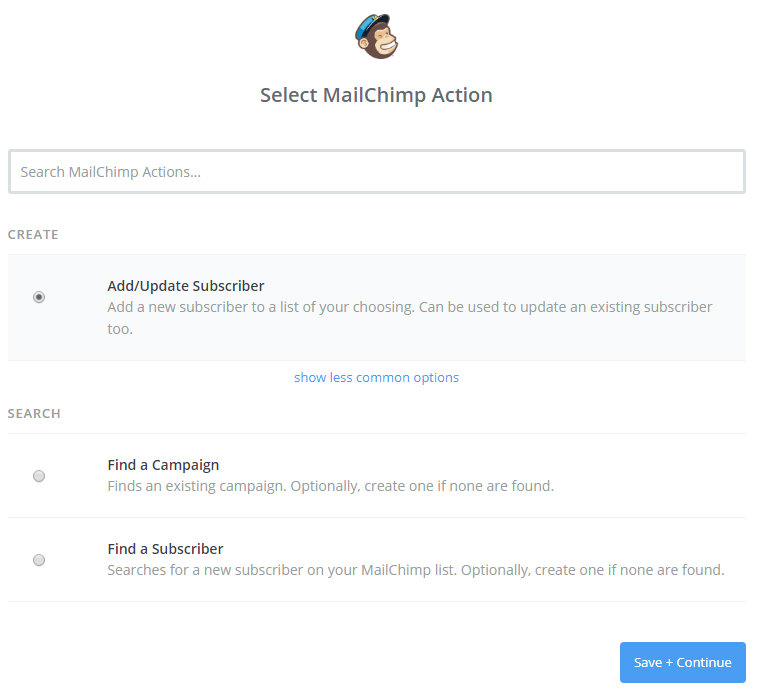Click the Select MailChimp Action heading
The height and width of the screenshot is (691, 764).
point(376,95)
